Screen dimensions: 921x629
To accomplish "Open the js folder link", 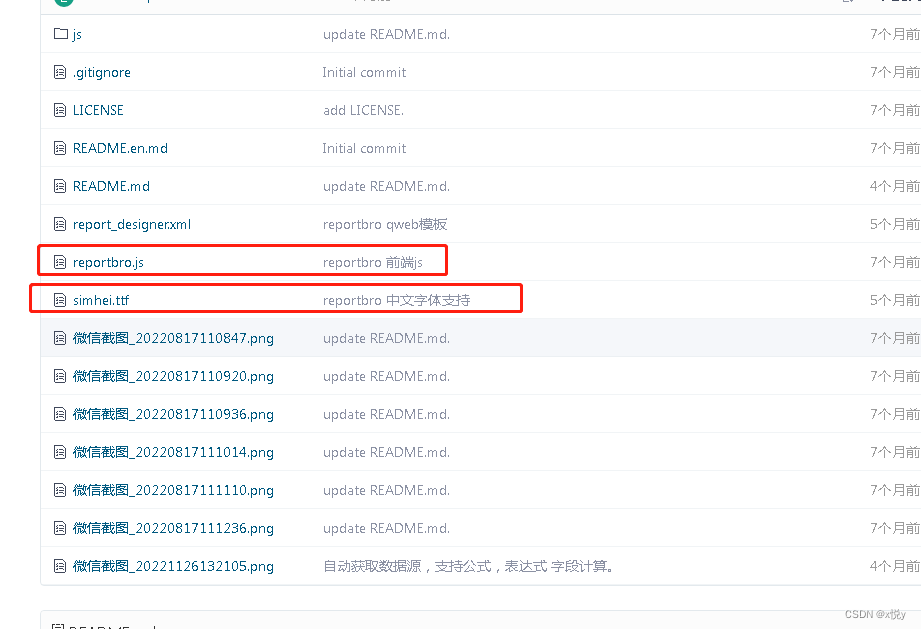I will (x=77, y=34).
